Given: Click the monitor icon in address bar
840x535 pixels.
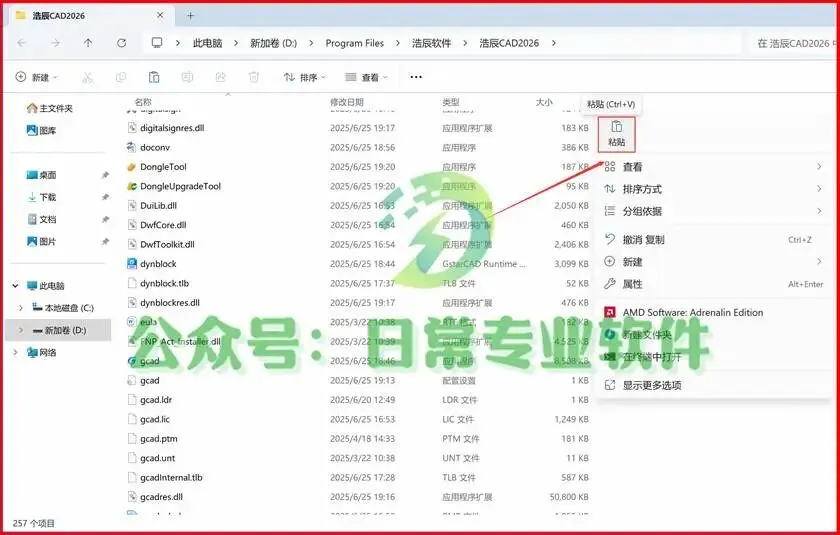Looking at the screenshot, I should pos(157,43).
